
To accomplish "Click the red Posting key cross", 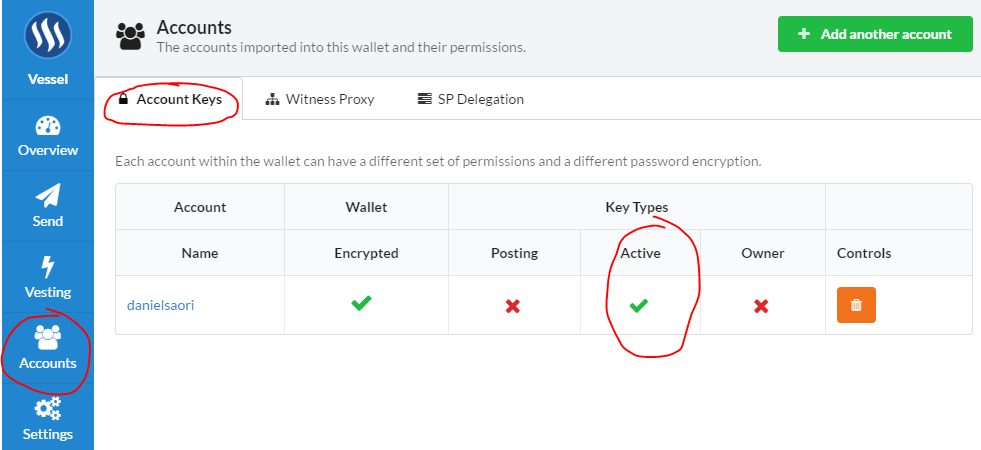I will point(513,306).
